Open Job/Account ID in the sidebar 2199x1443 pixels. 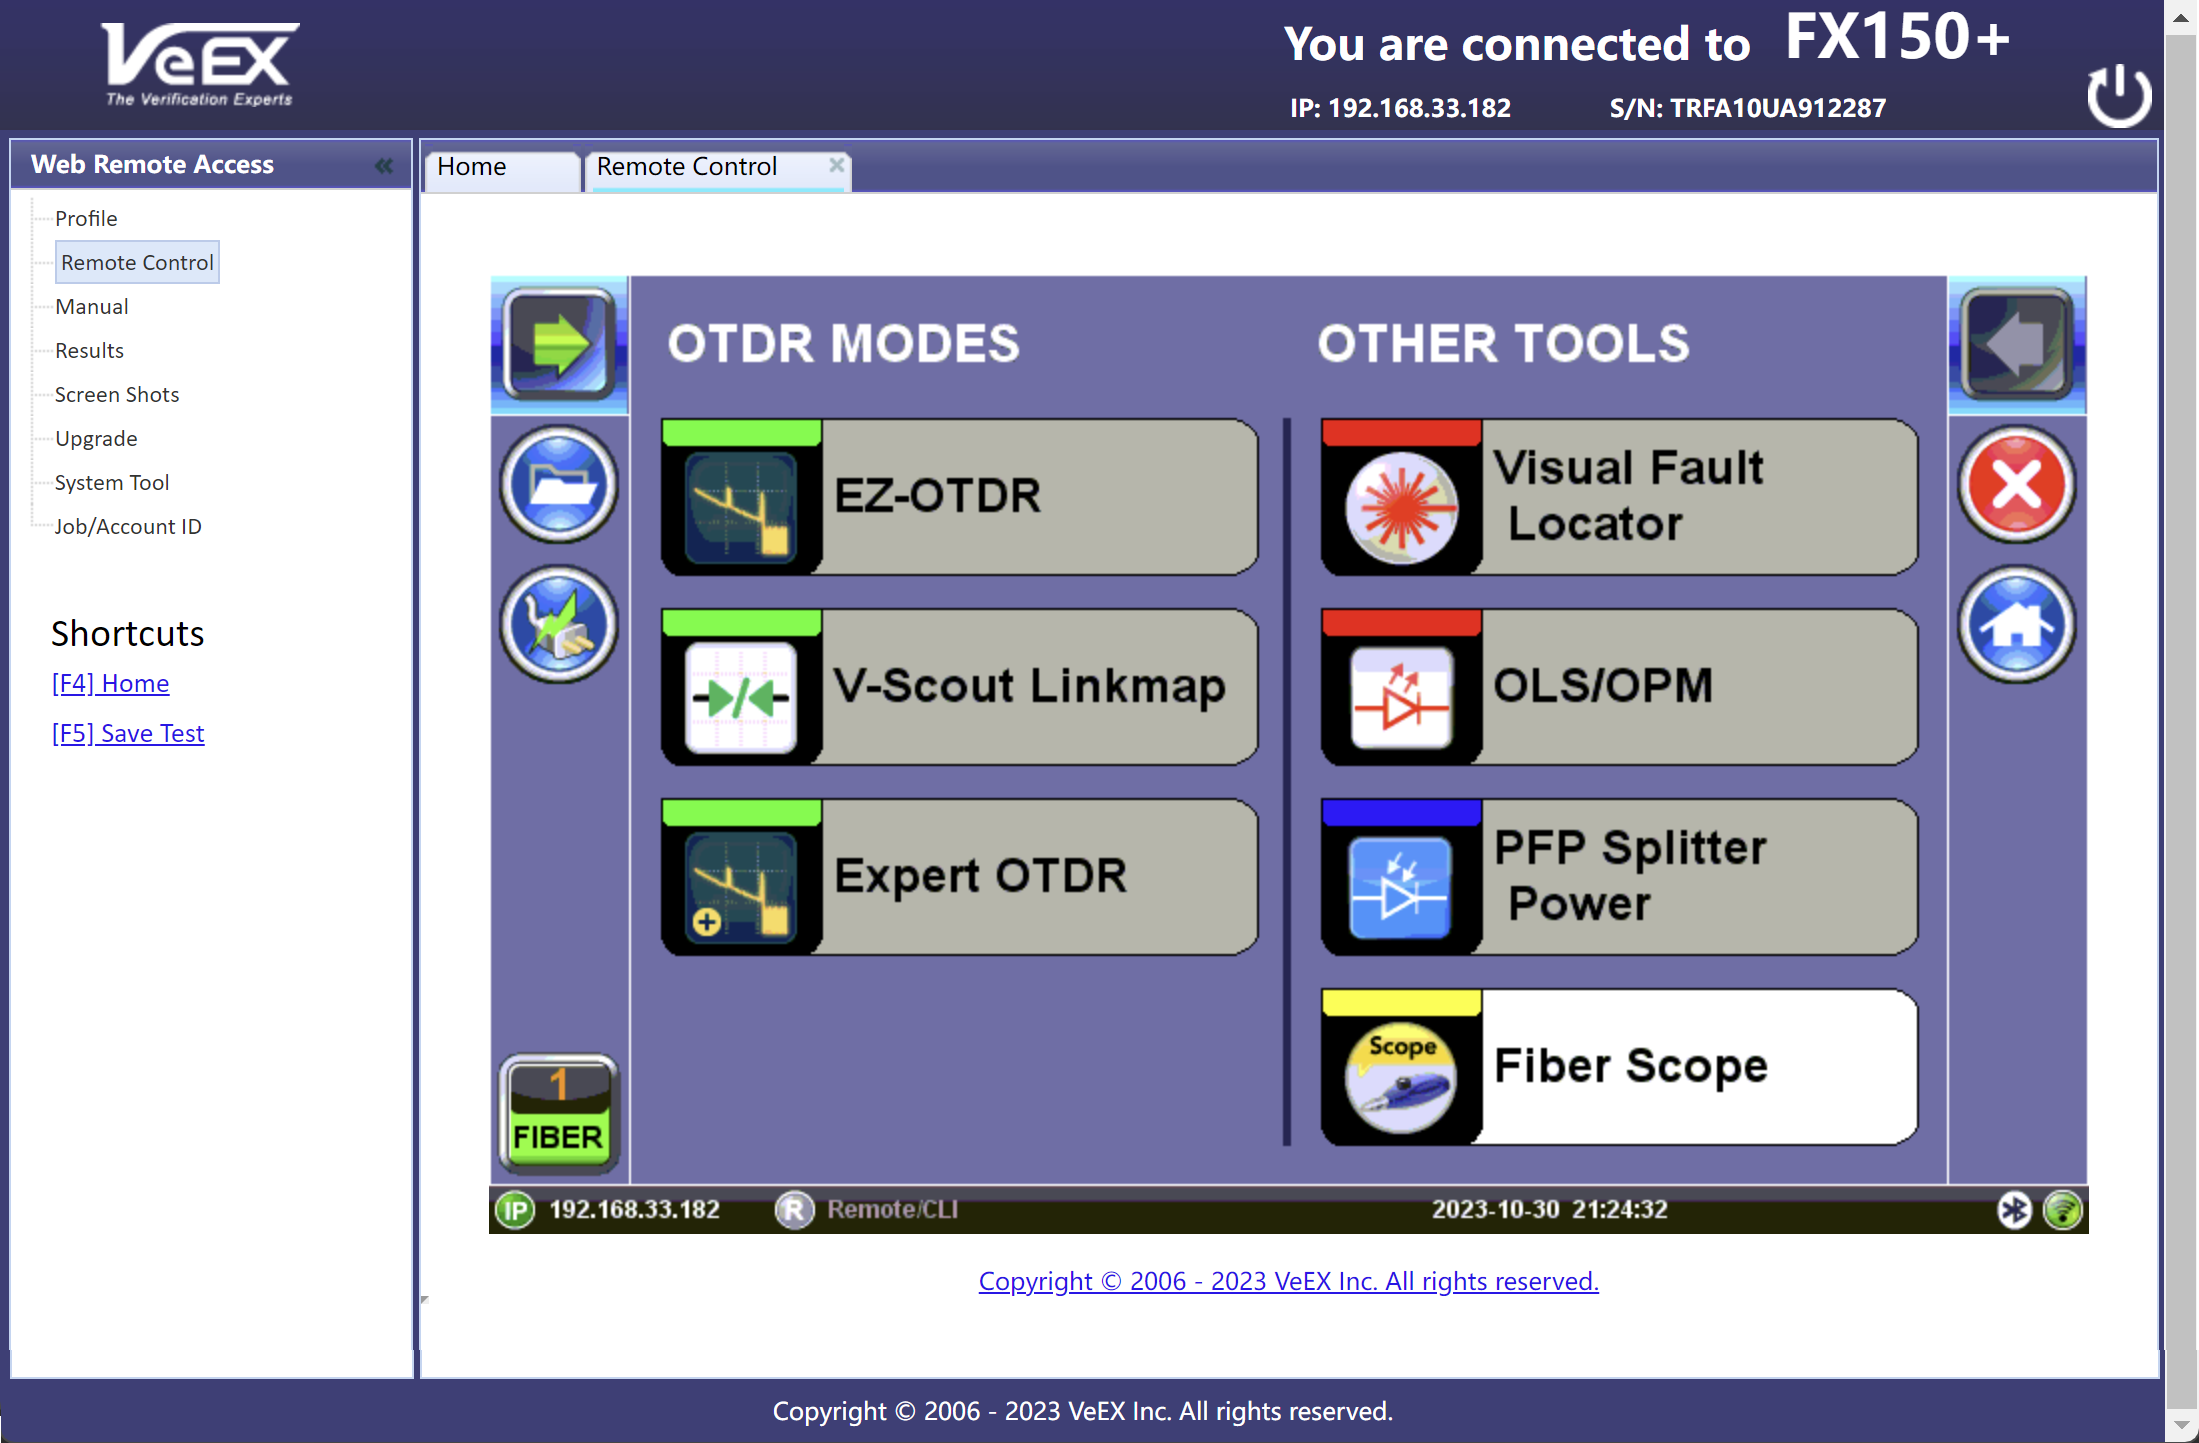tap(128, 526)
